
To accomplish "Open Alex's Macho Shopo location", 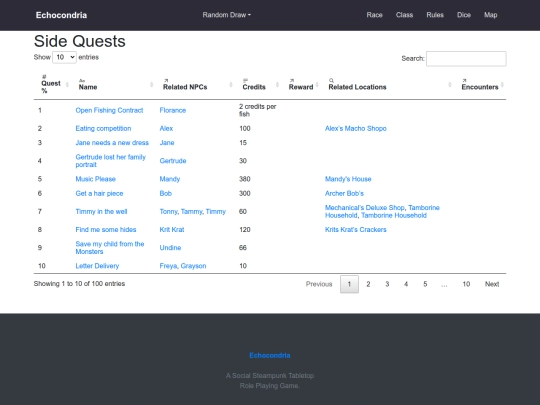I will 356,128.
